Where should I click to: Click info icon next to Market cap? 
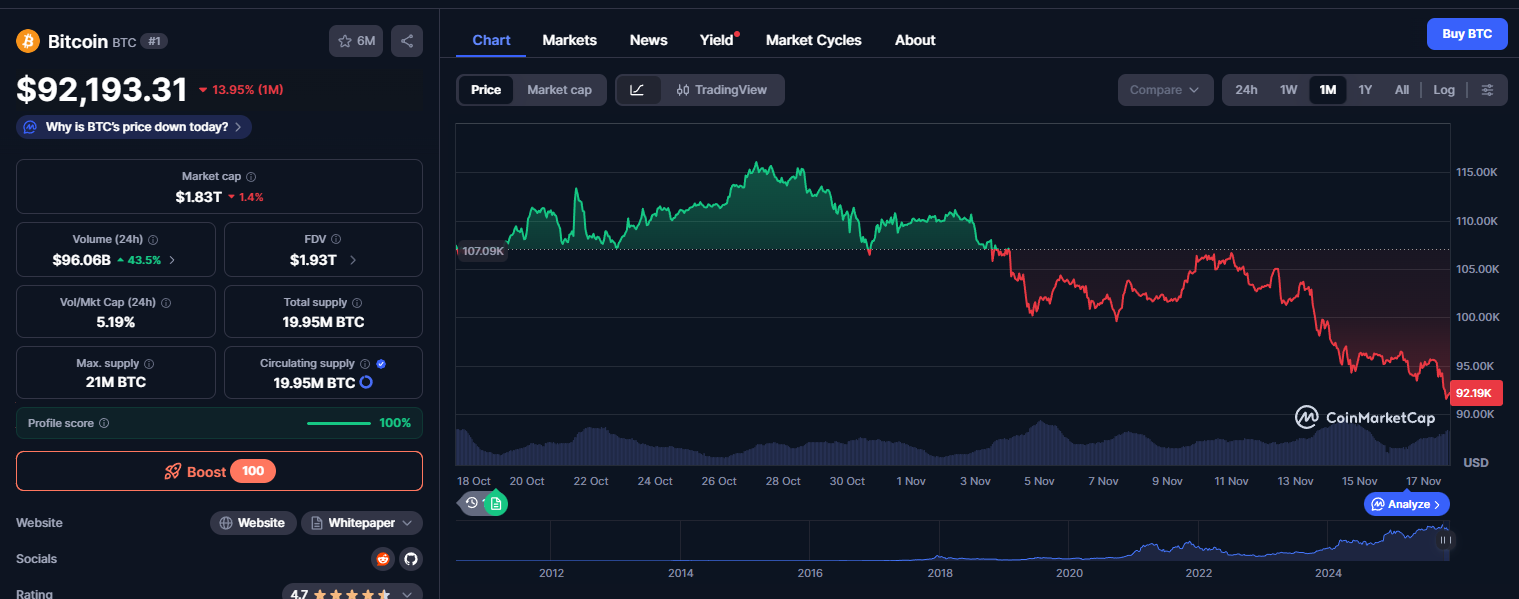pos(251,177)
